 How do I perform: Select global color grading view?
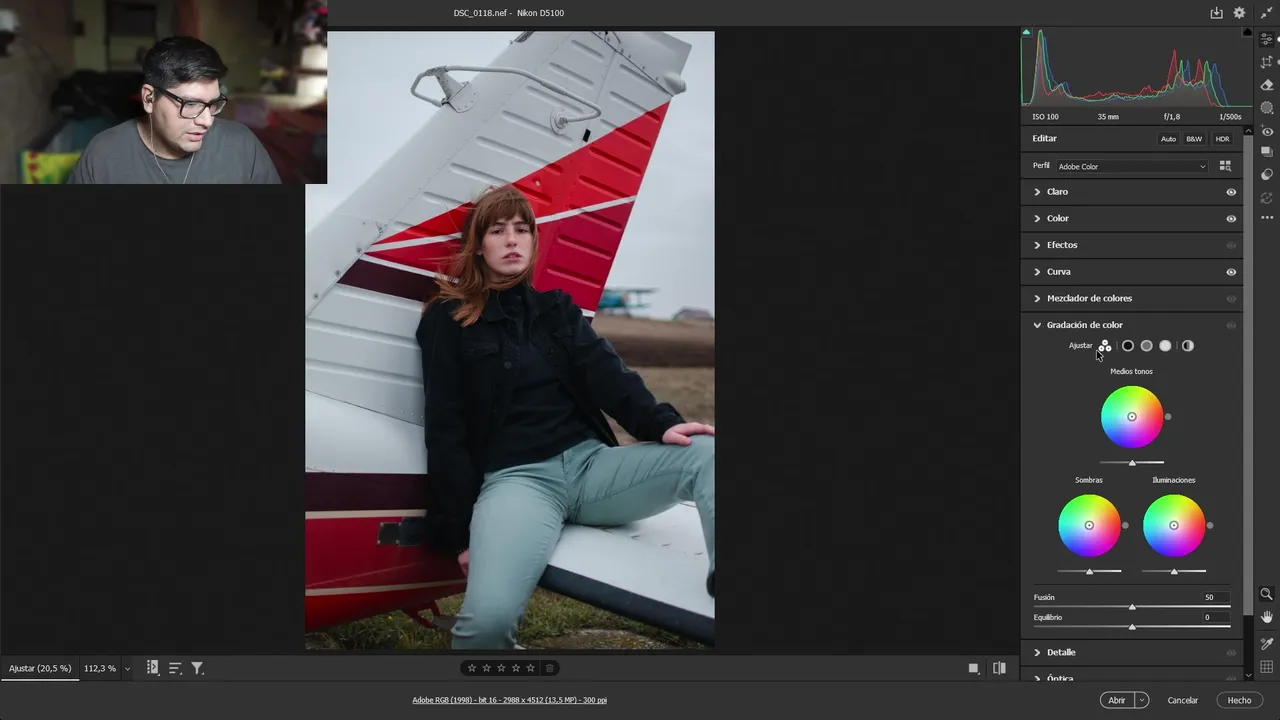(1188, 346)
